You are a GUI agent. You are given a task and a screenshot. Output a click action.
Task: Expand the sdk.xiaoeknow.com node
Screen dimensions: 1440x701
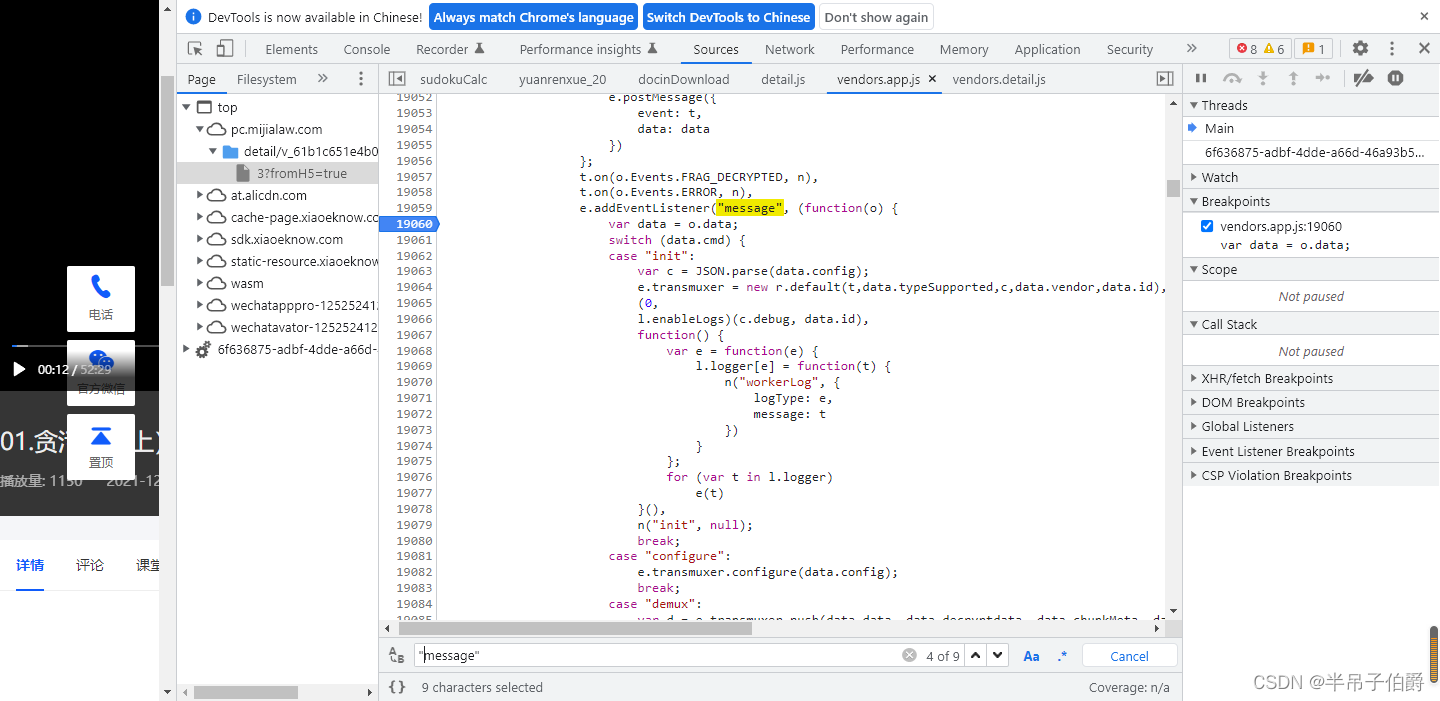[x=200, y=239]
